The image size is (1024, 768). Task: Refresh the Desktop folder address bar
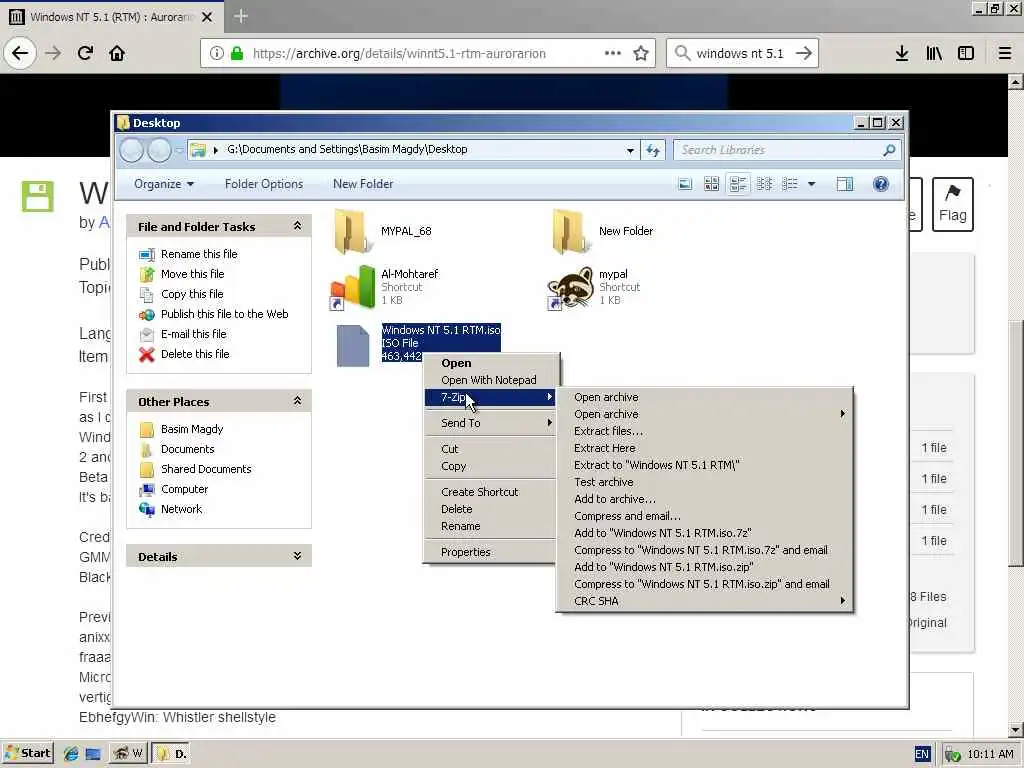click(652, 150)
